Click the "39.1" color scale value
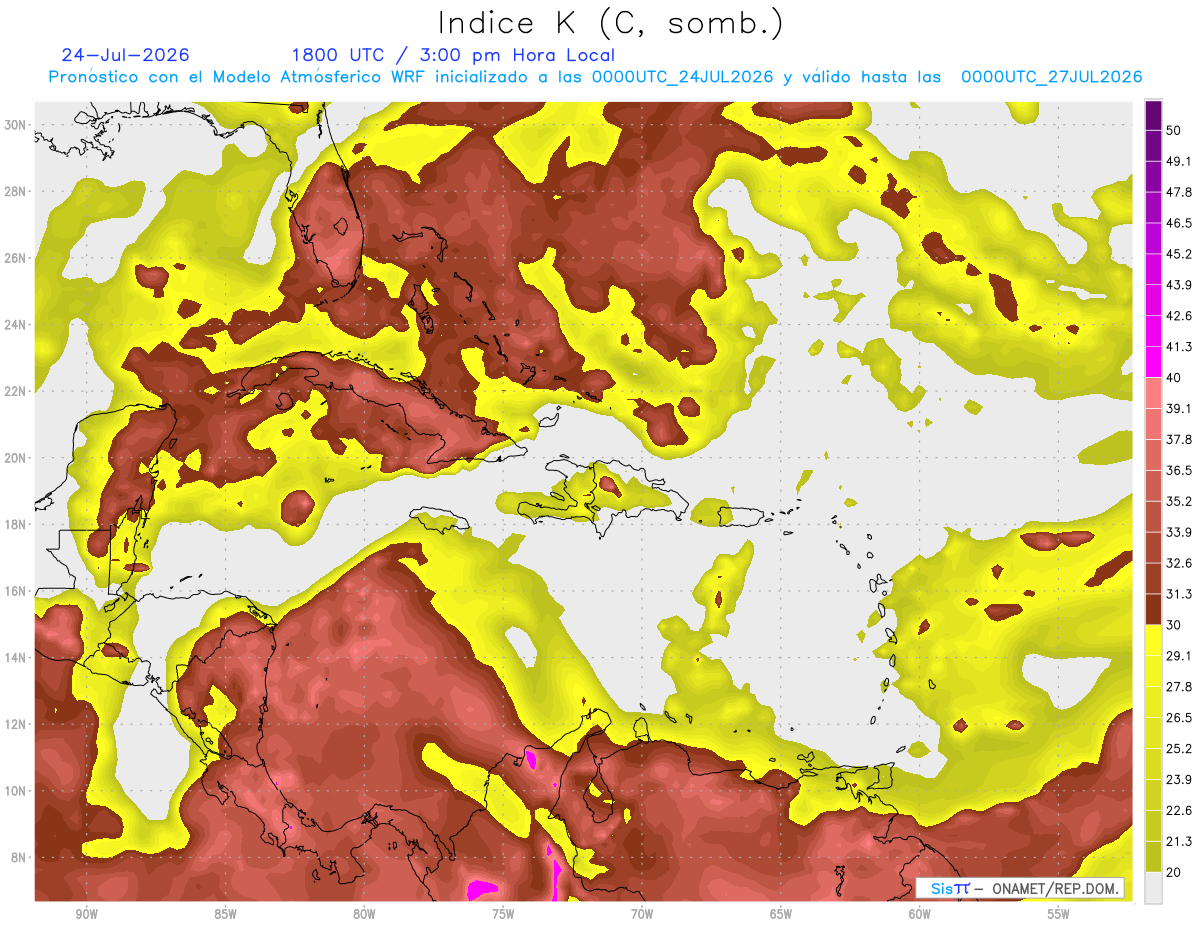Image resolution: width=1200 pixels, height=927 pixels. click(1180, 409)
